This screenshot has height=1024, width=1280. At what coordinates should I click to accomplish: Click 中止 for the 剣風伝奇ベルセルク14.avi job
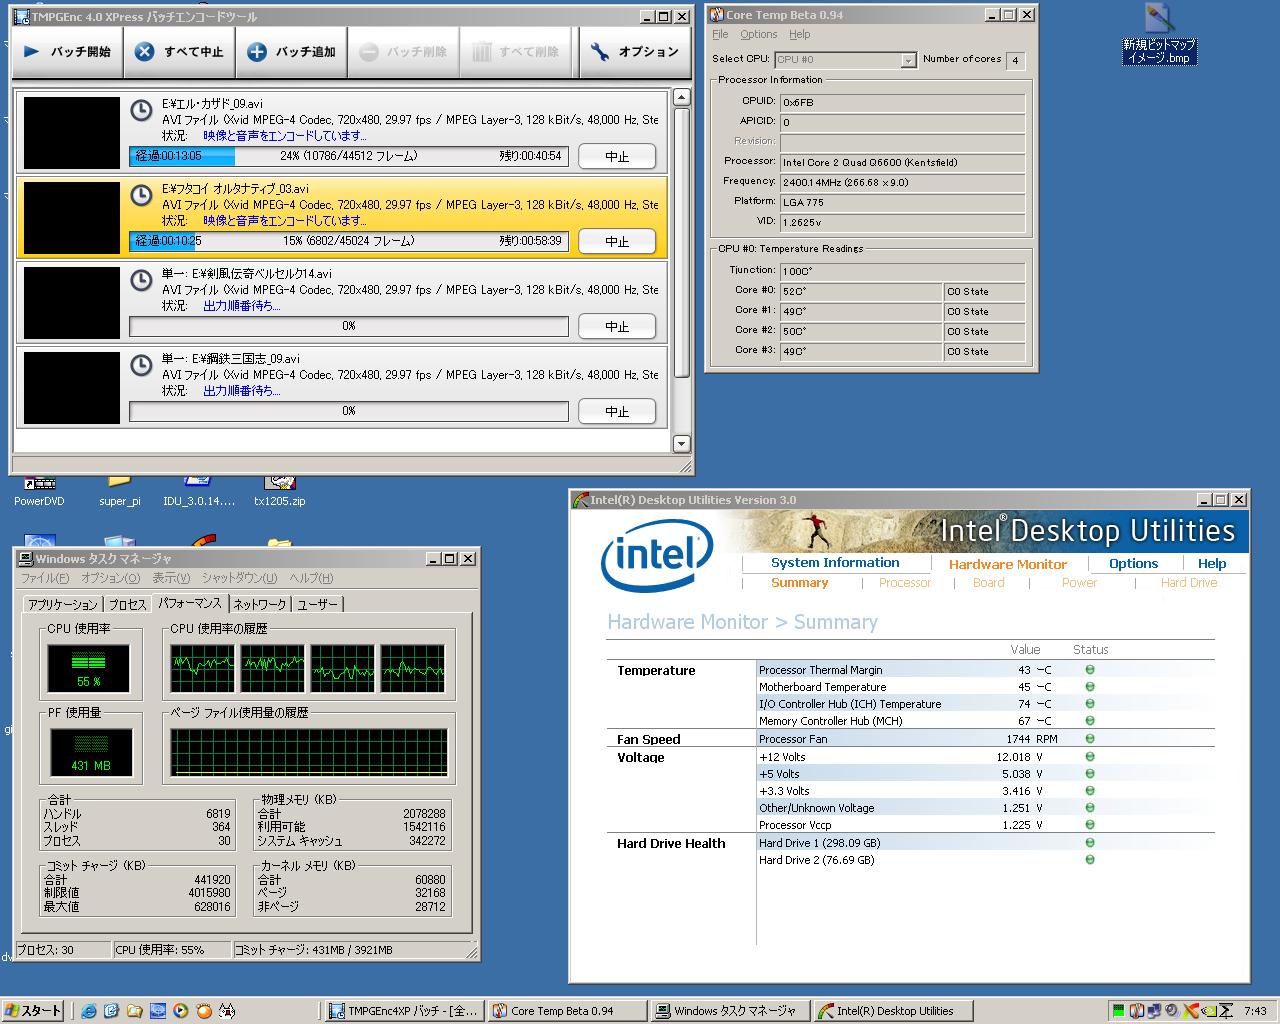(x=617, y=327)
